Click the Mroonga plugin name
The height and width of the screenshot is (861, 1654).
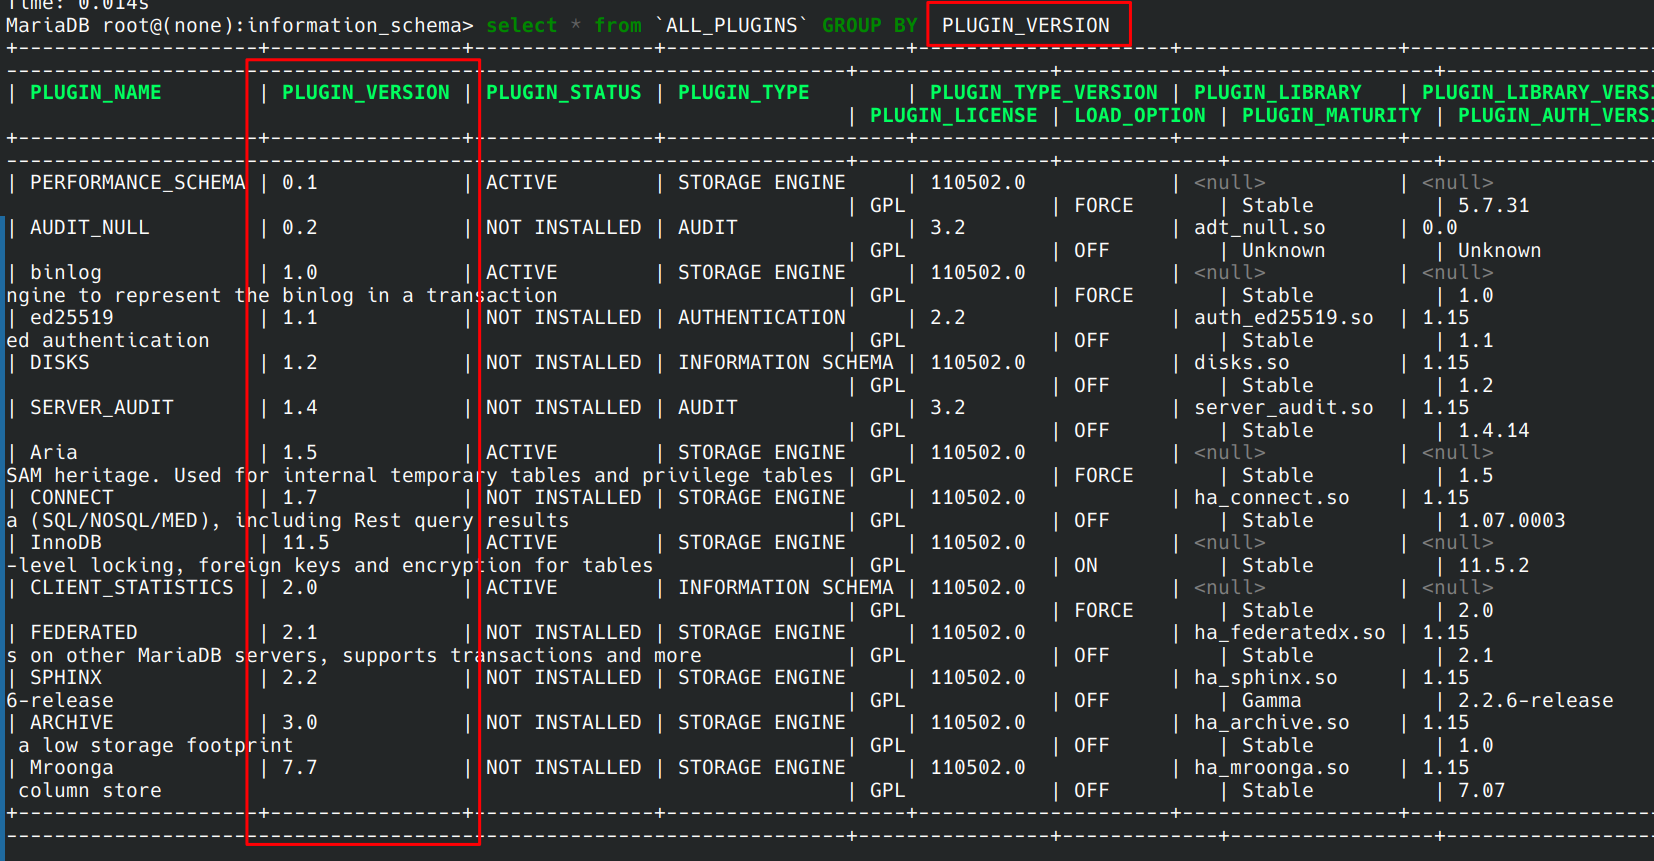[72, 768]
